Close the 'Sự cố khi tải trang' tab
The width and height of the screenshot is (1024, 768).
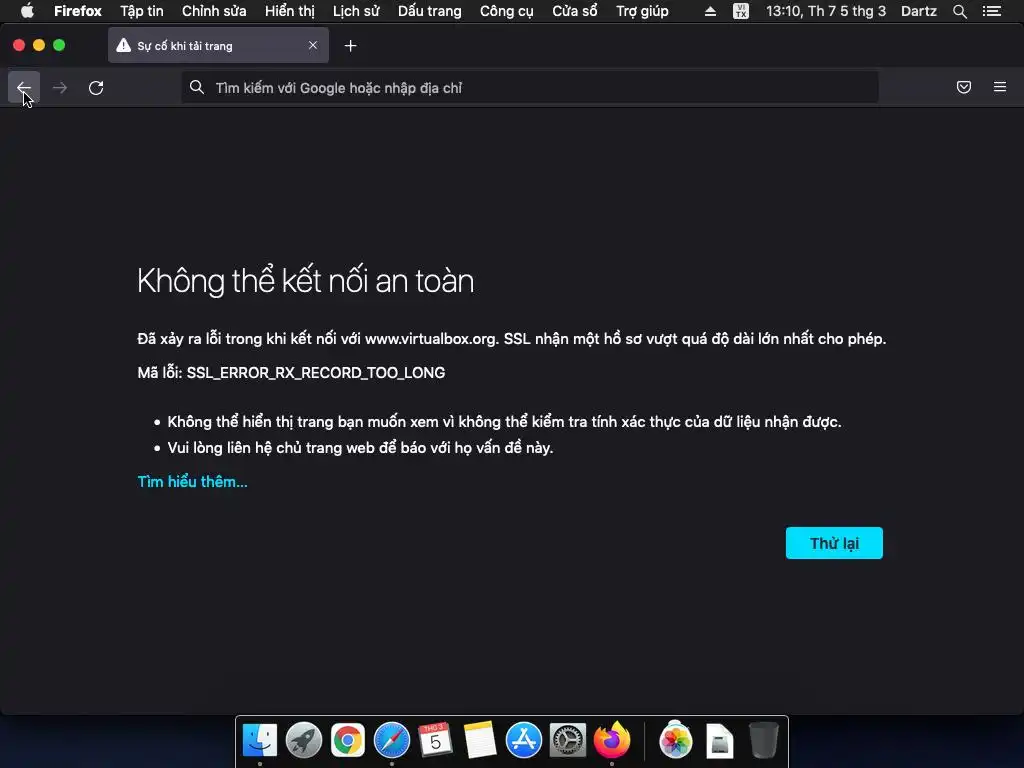point(313,45)
